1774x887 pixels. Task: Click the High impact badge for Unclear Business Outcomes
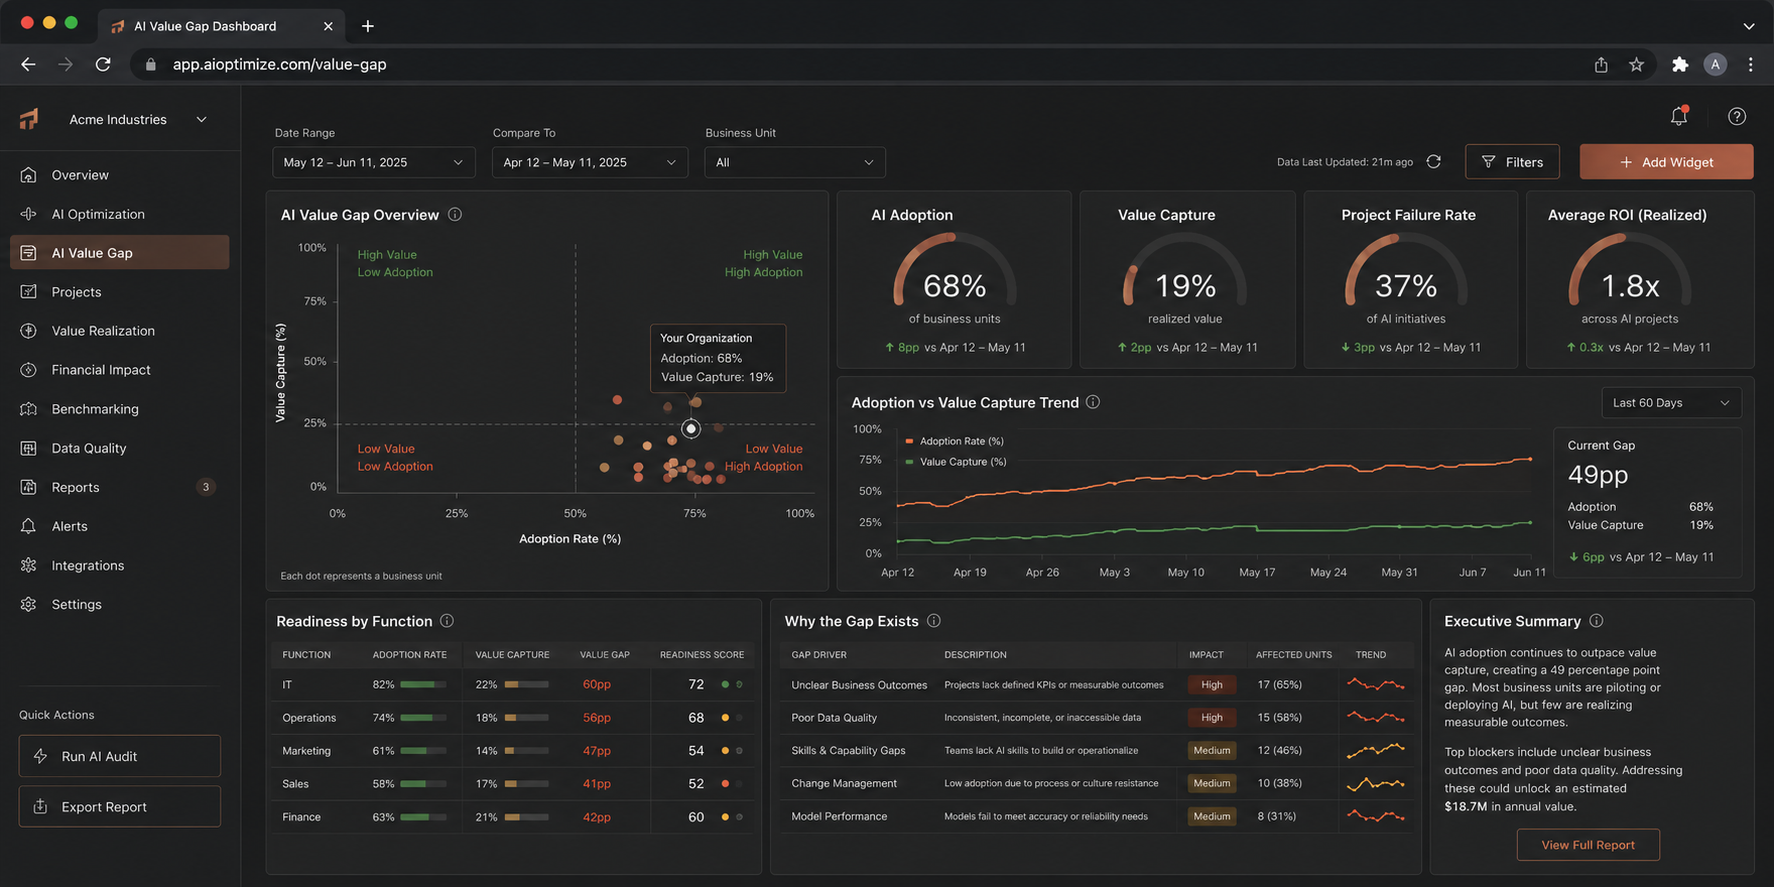pyautogui.click(x=1212, y=685)
